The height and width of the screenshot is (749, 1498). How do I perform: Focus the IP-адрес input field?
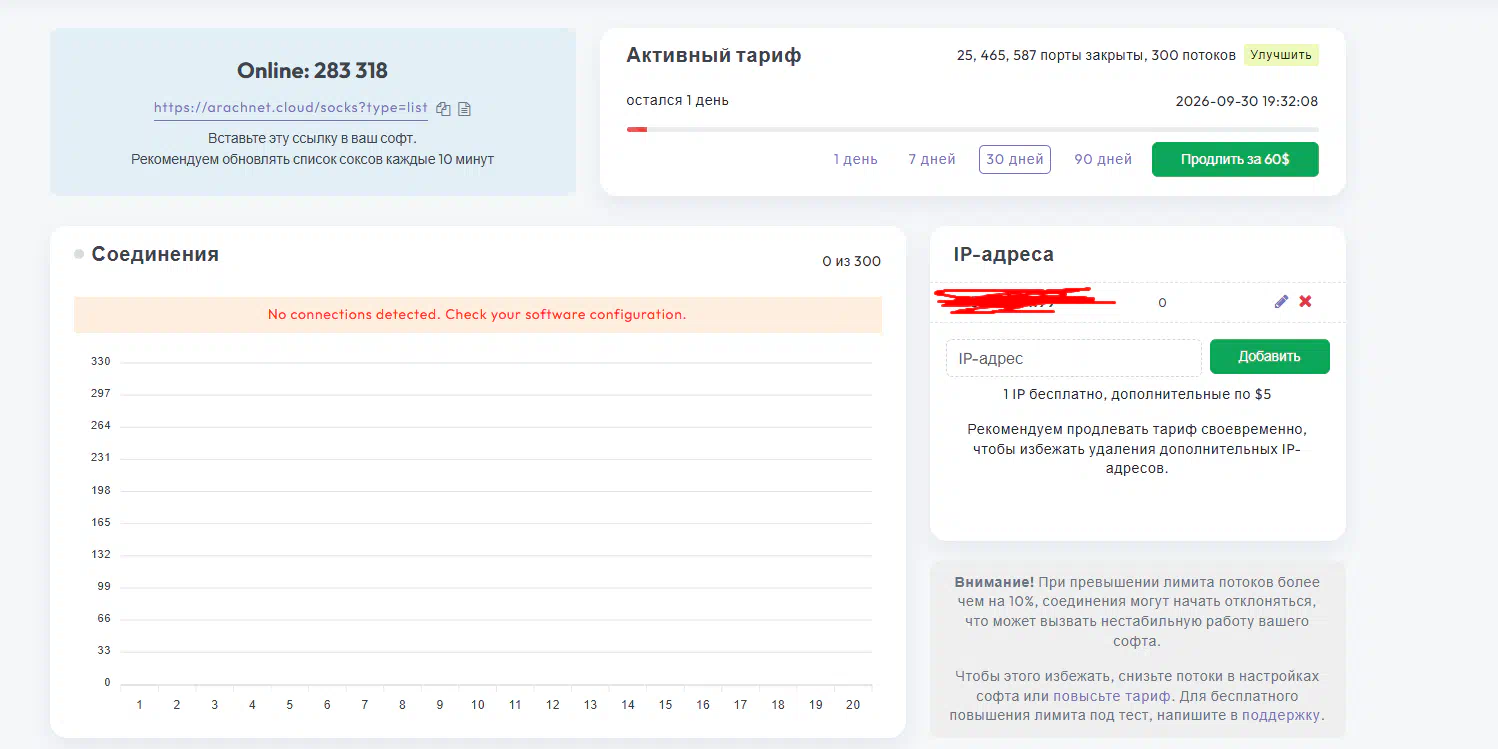(x=1073, y=358)
